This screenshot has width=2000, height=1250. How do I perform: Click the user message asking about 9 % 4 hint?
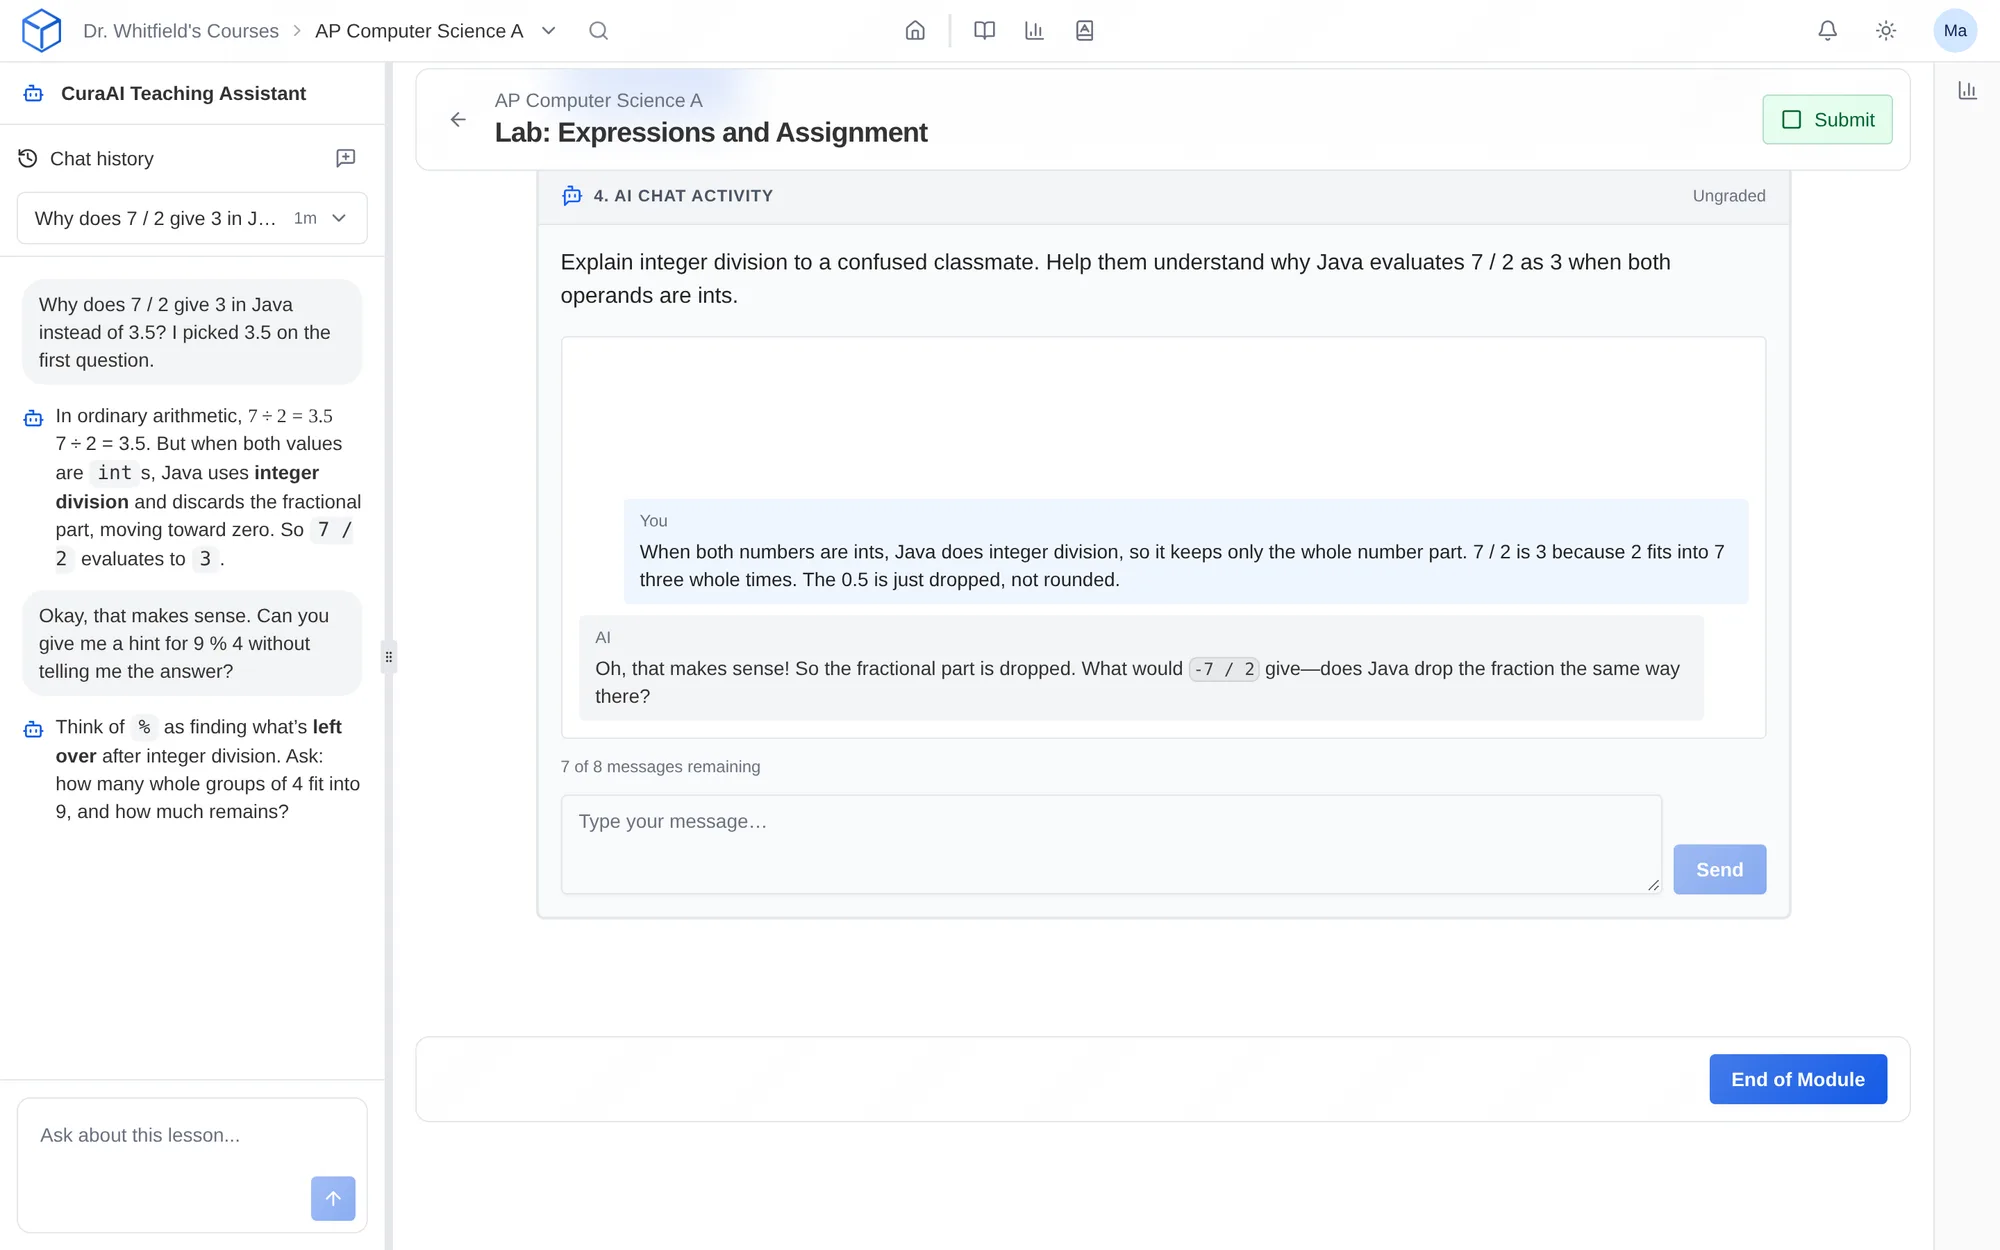(192, 643)
